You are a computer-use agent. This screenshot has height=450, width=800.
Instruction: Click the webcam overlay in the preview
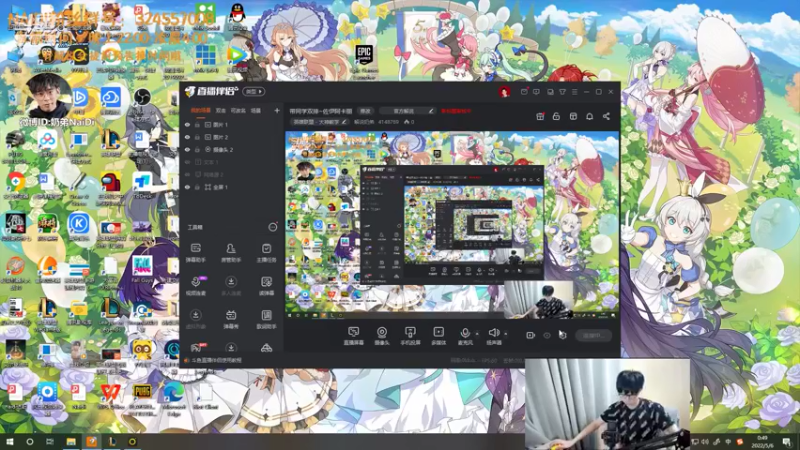(x=538, y=299)
